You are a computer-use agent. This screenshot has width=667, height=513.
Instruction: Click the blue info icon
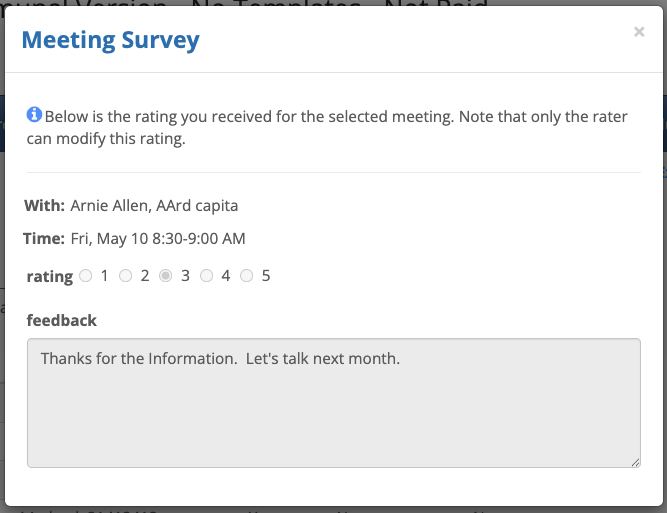point(34,115)
